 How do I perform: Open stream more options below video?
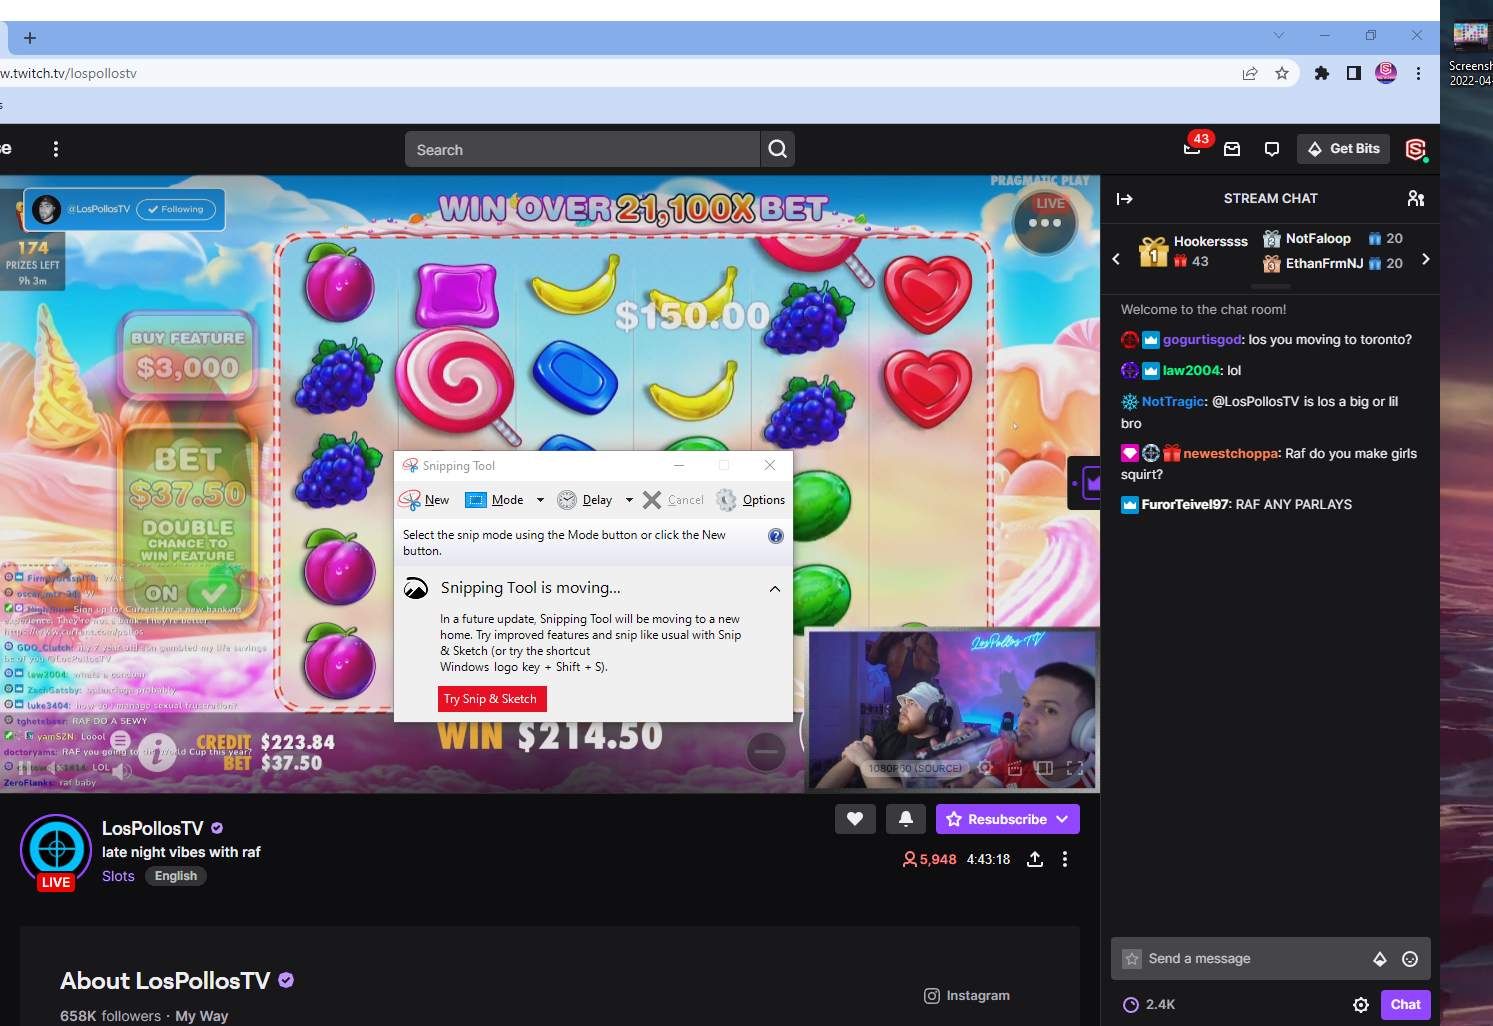[1065, 859]
